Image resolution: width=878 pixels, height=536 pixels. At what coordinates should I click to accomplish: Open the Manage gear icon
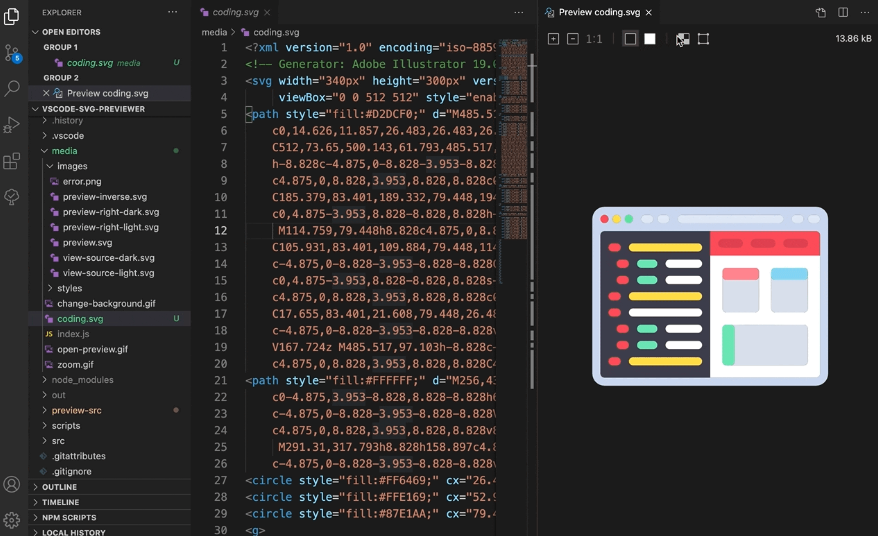click(x=12, y=520)
